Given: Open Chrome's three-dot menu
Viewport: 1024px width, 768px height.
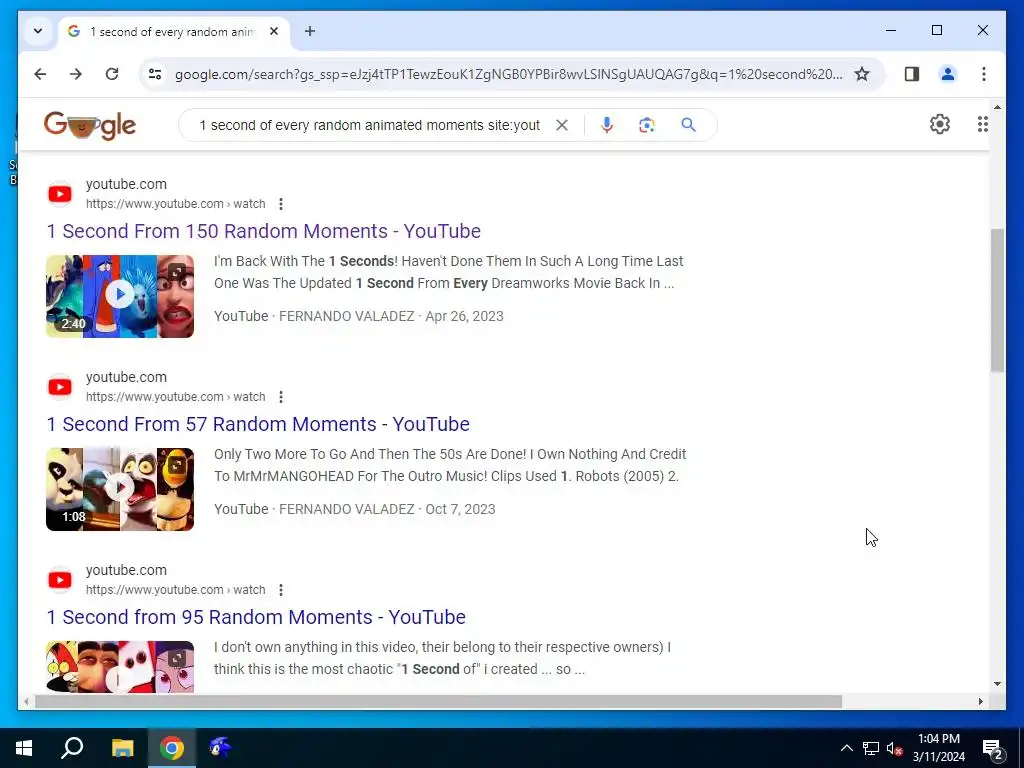Looking at the screenshot, I should (x=984, y=74).
